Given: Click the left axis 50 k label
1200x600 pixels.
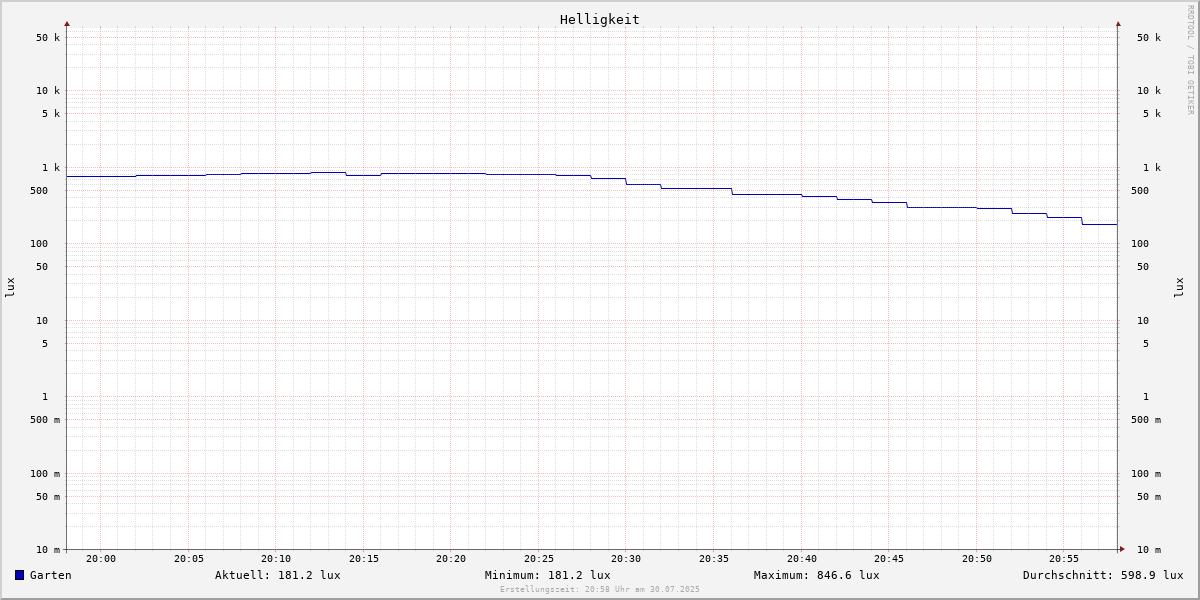Looking at the screenshot, I should point(48,38).
